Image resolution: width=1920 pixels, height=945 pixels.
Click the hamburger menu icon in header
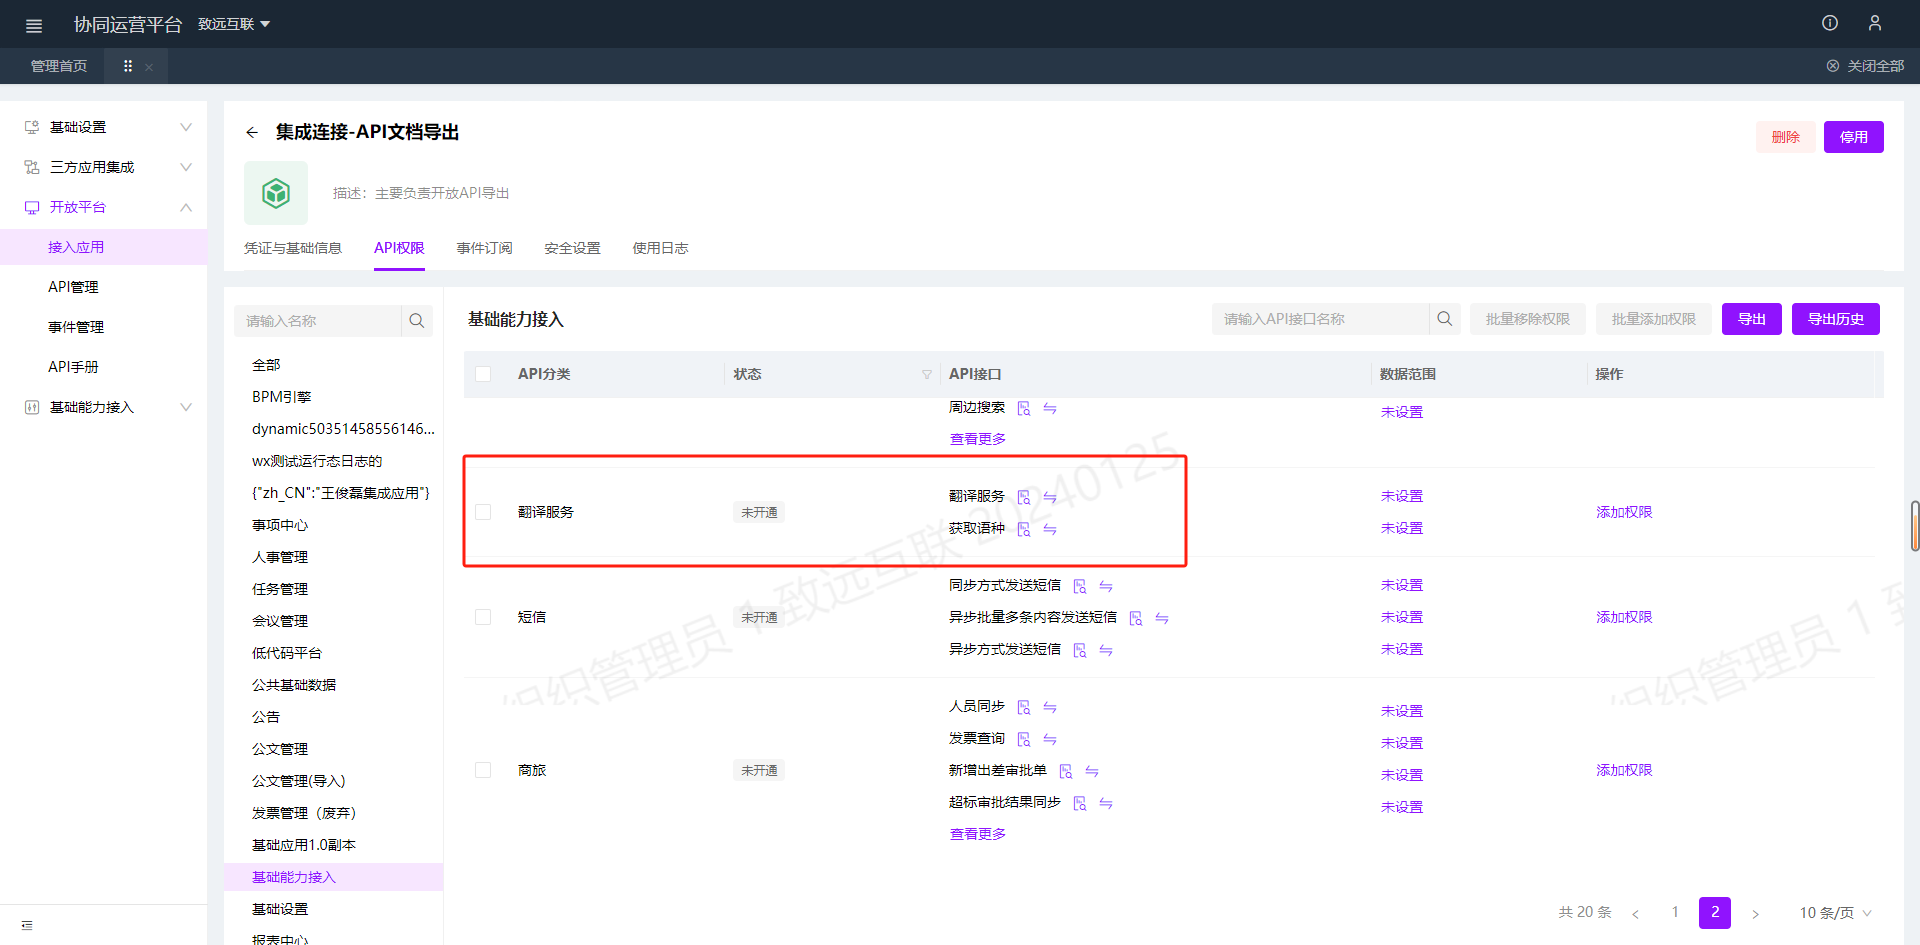(34, 25)
